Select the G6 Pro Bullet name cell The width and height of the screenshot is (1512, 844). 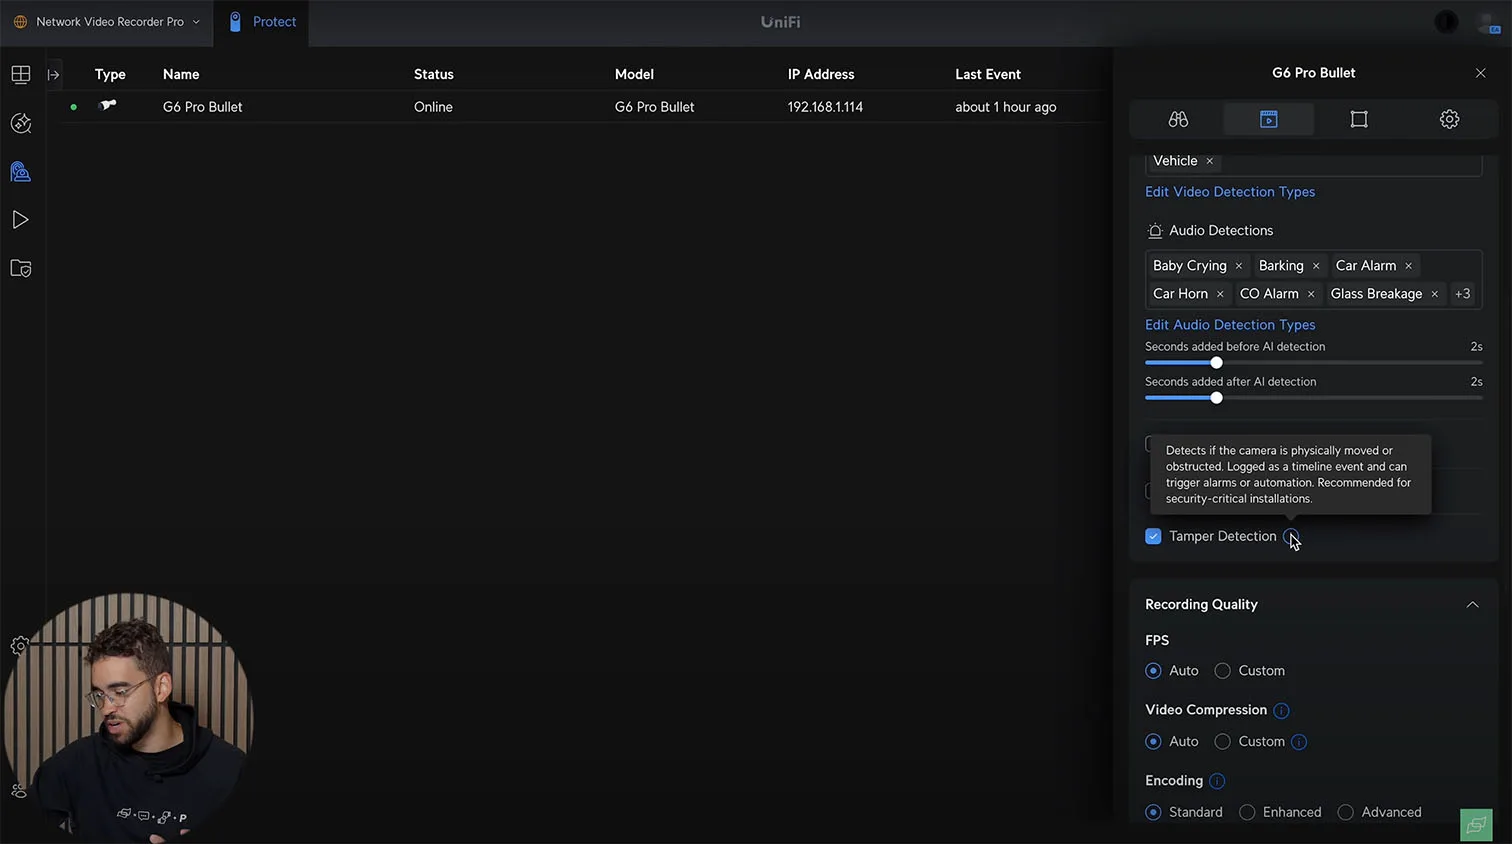[x=203, y=107]
